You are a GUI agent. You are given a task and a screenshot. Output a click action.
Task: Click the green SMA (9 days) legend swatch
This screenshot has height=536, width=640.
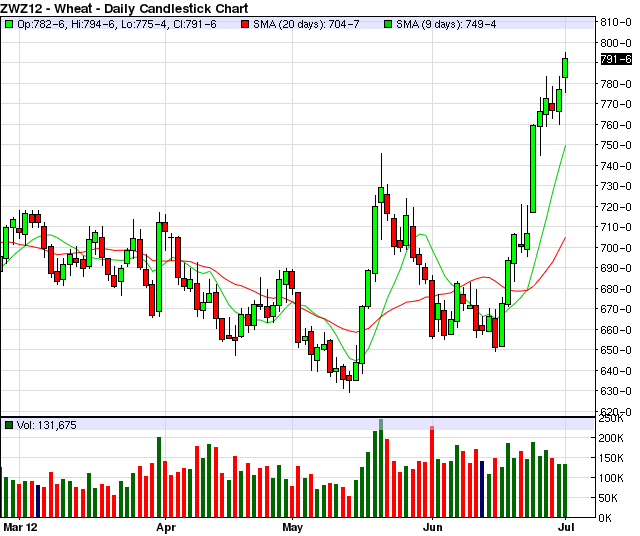pos(388,24)
